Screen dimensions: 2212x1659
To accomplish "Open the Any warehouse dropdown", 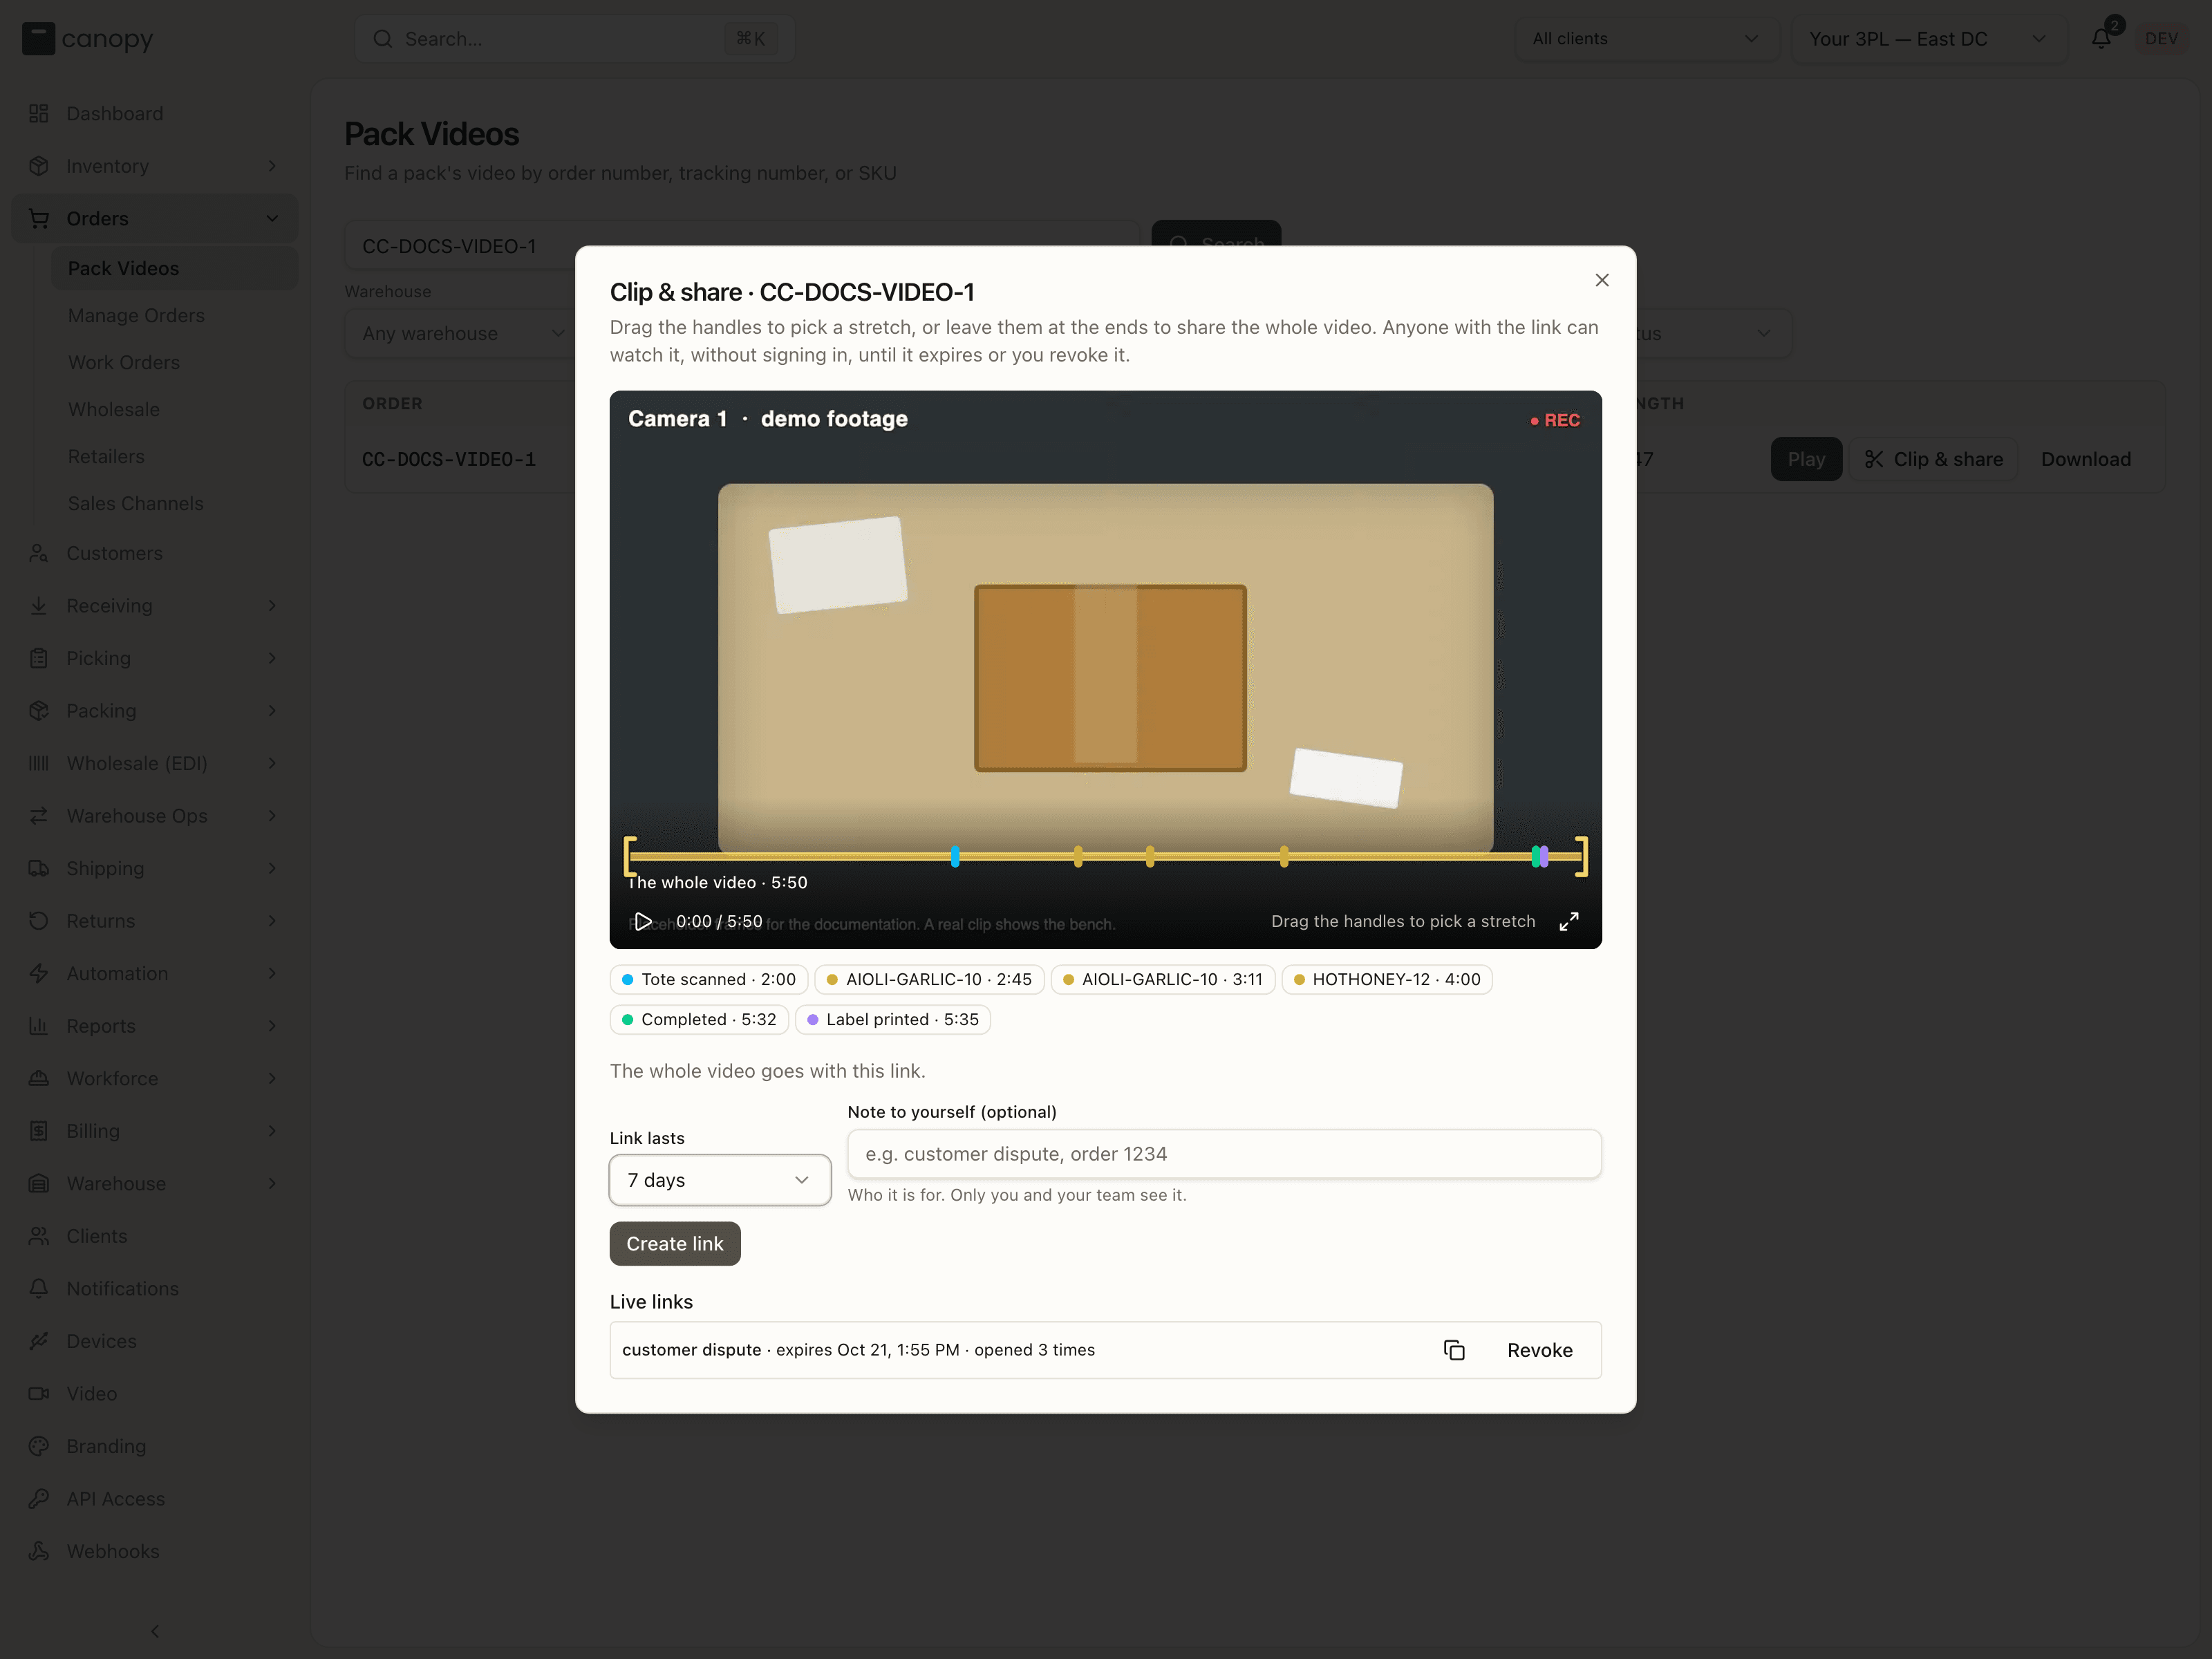I will coord(460,333).
